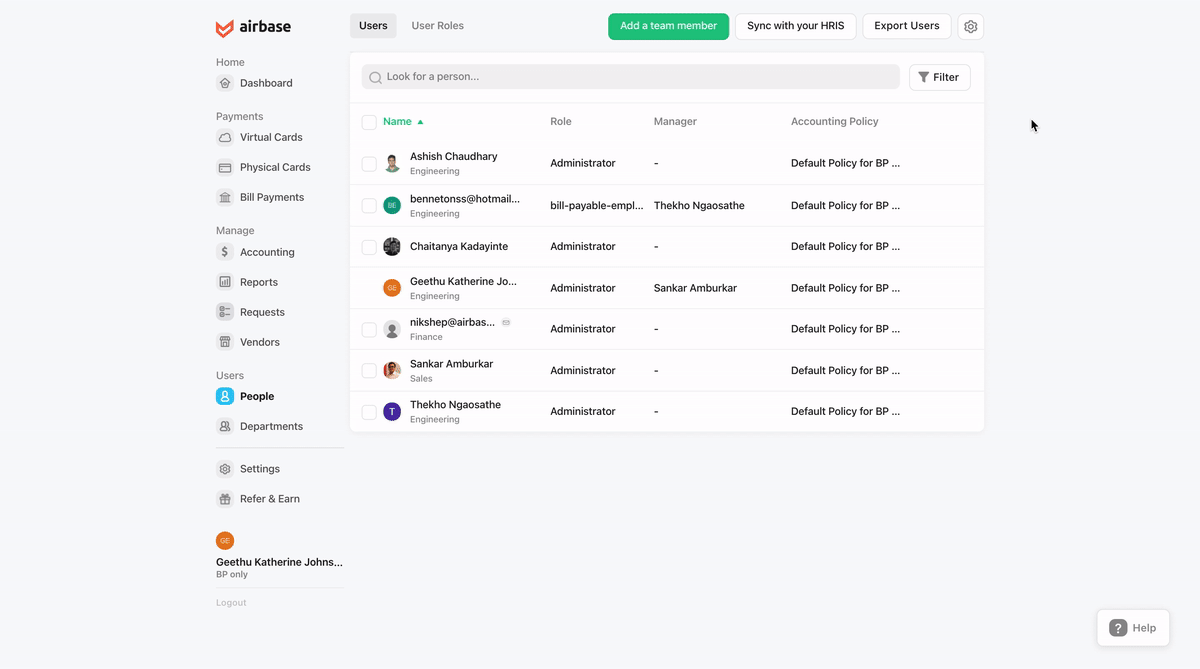Click Chaitanya Kadayinte's avatar
Image resolution: width=1200 pixels, height=669 pixels.
click(x=392, y=246)
